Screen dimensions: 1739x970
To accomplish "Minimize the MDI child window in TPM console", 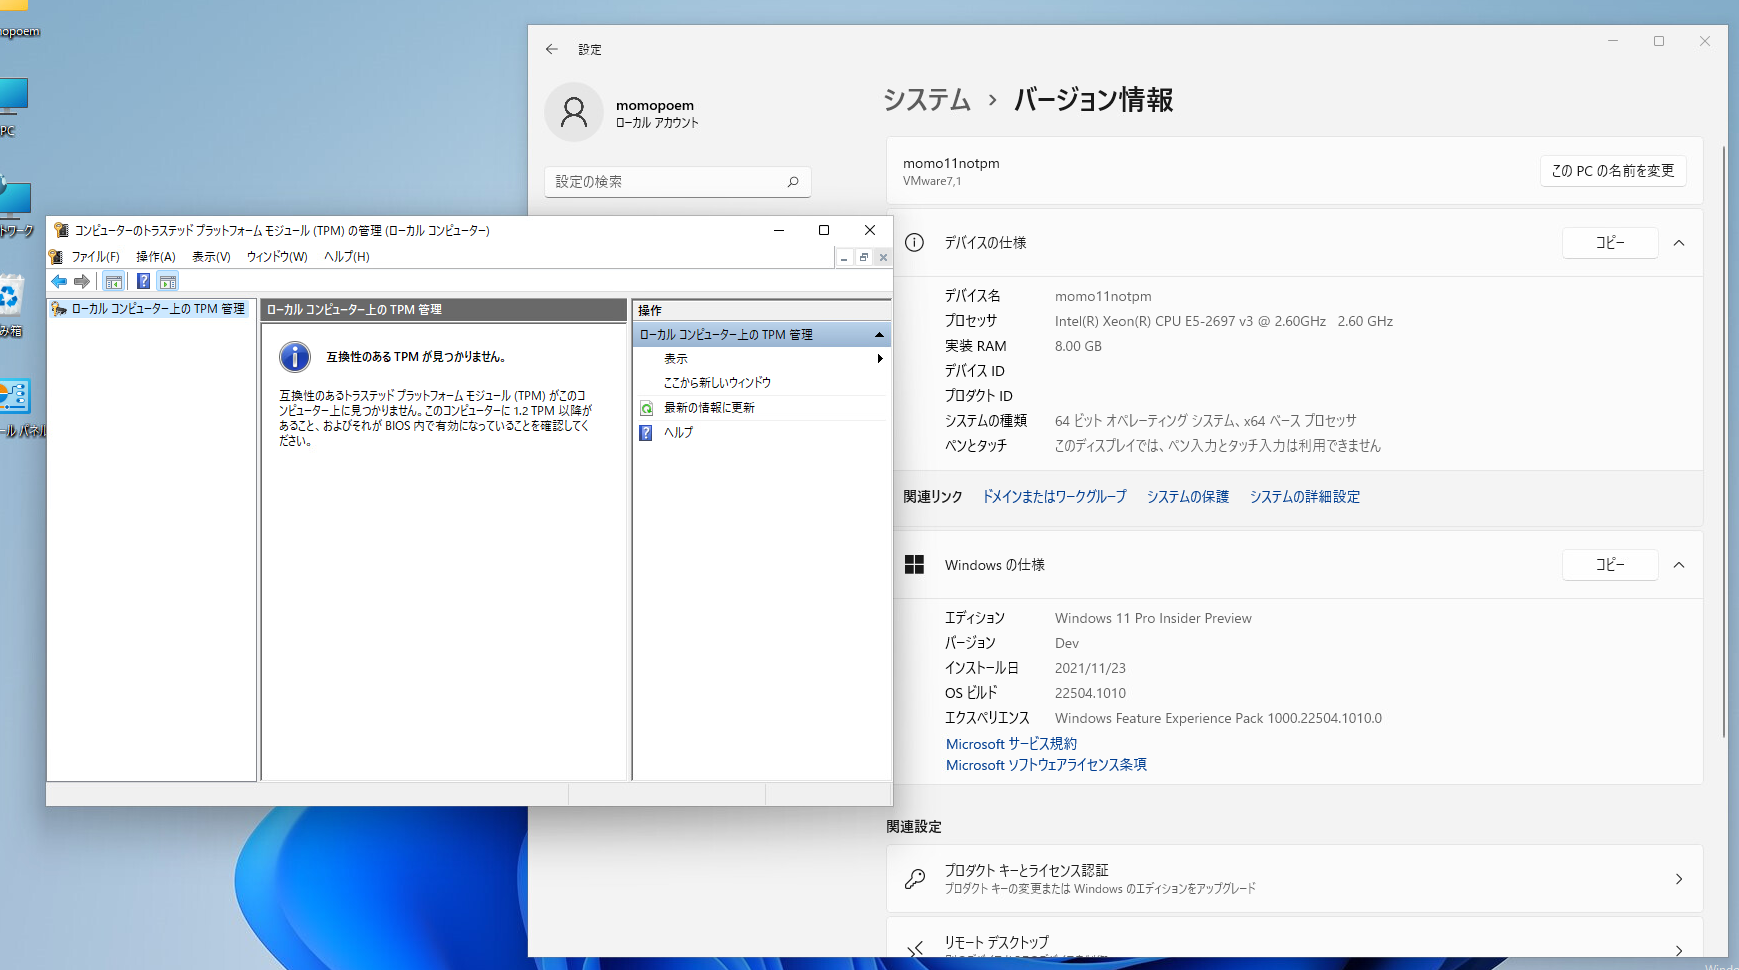I will (x=845, y=258).
